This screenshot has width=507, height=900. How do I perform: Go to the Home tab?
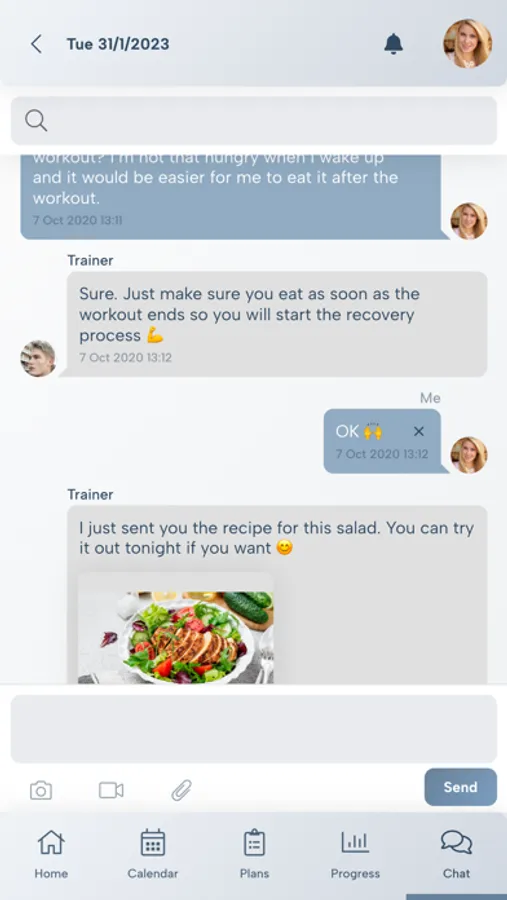coord(51,854)
